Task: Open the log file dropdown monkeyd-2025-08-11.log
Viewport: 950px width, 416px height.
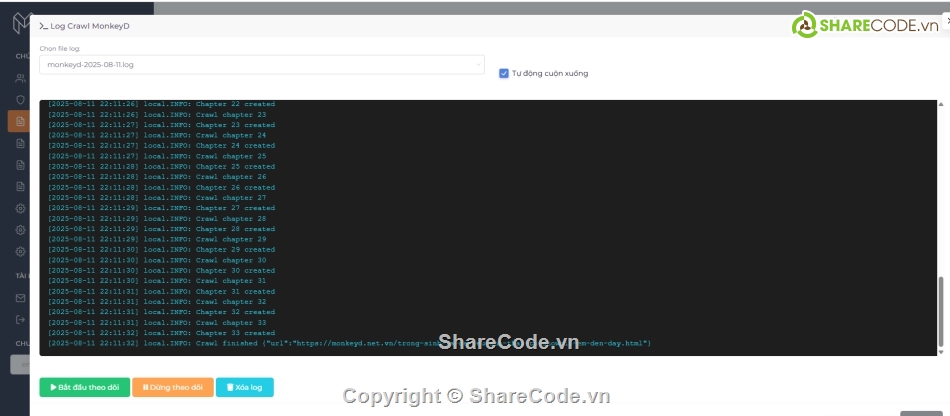Action: (x=262, y=65)
